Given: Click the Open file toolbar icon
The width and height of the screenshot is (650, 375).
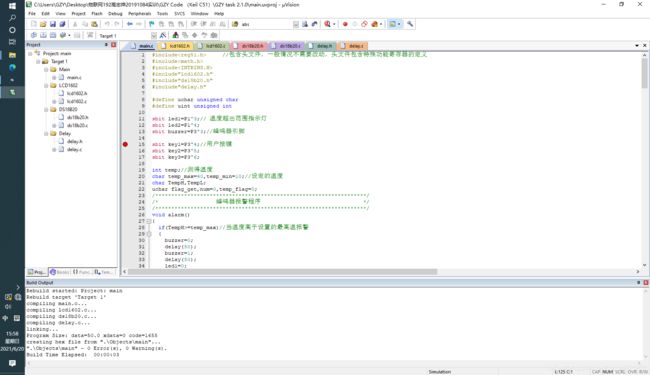Looking at the screenshot, I should point(43,24).
